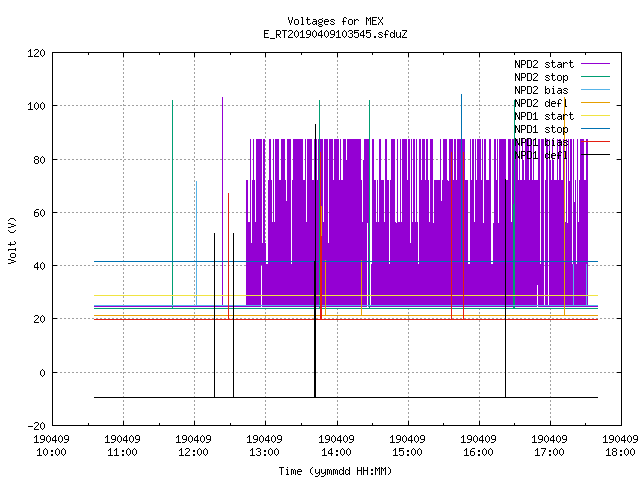Click x-axis tick label 12:00
This screenshot has width=640, height=480.
click(x=193, y=452)
